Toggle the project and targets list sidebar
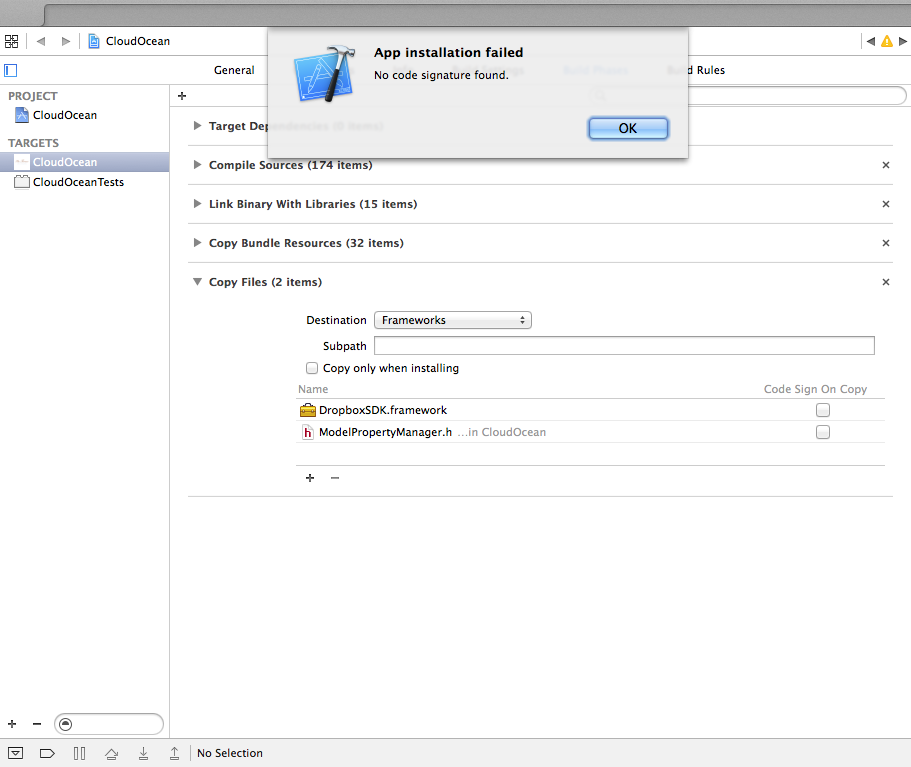 (10, 70)
